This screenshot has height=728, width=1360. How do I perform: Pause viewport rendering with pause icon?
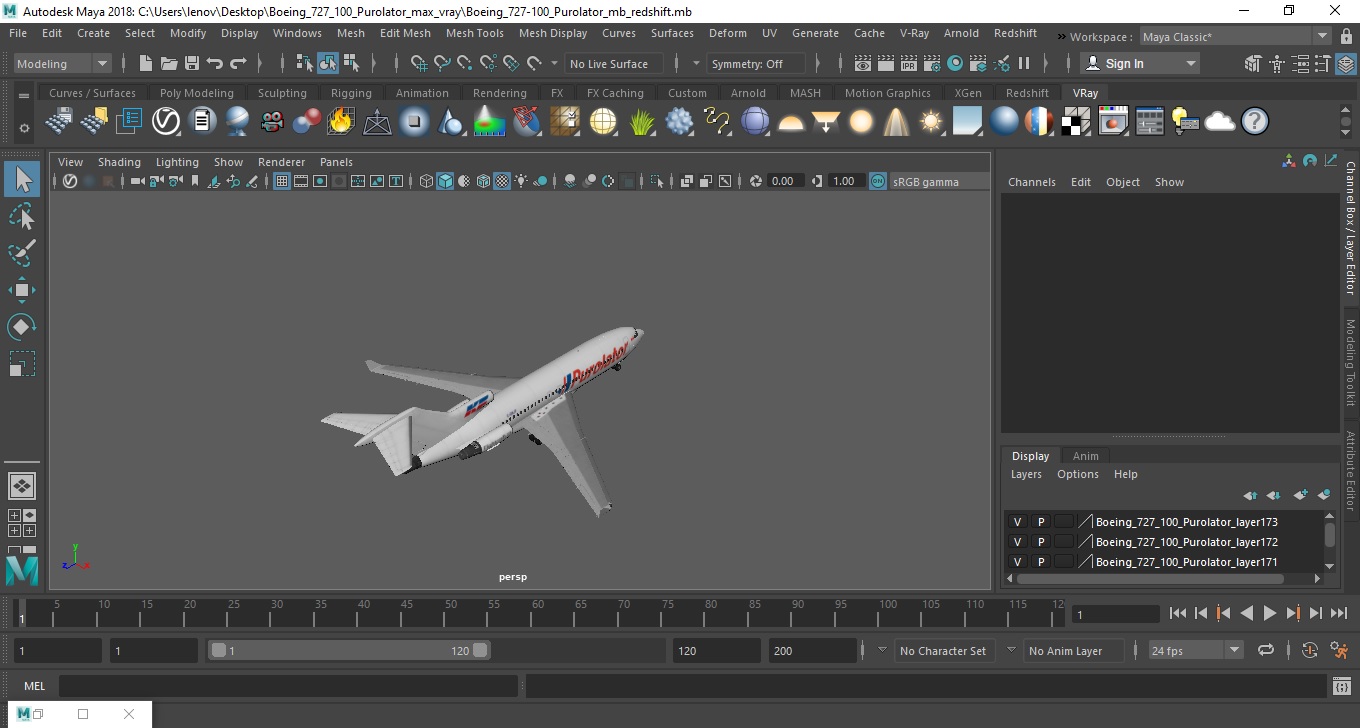[1024, 63]
